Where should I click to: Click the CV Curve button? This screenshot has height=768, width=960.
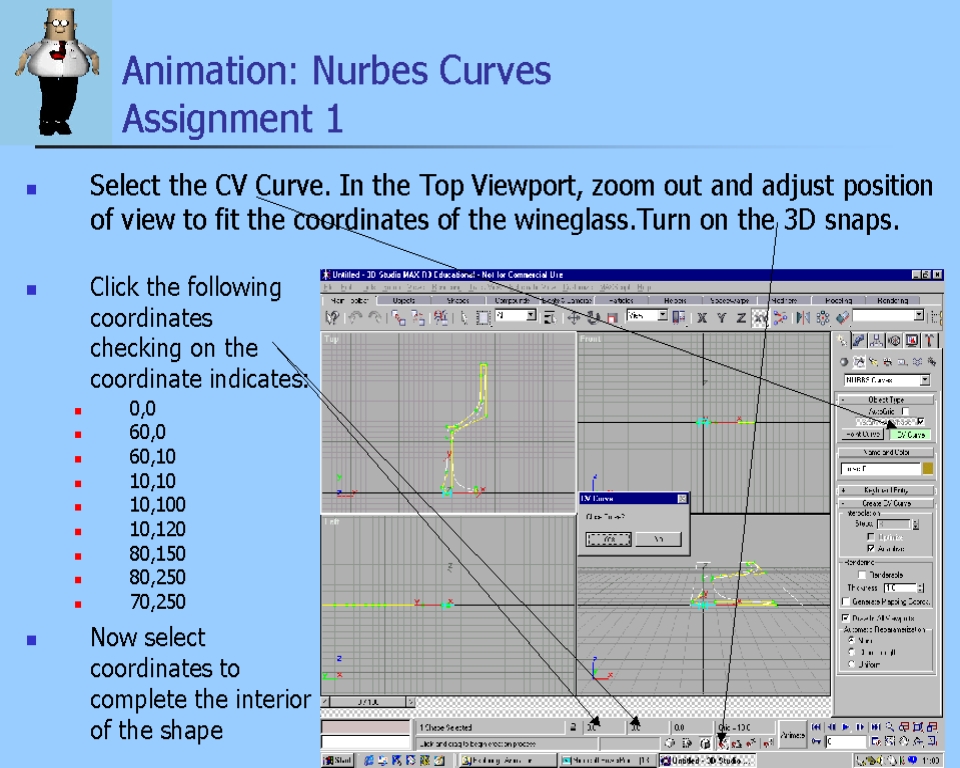click(910, 435)
